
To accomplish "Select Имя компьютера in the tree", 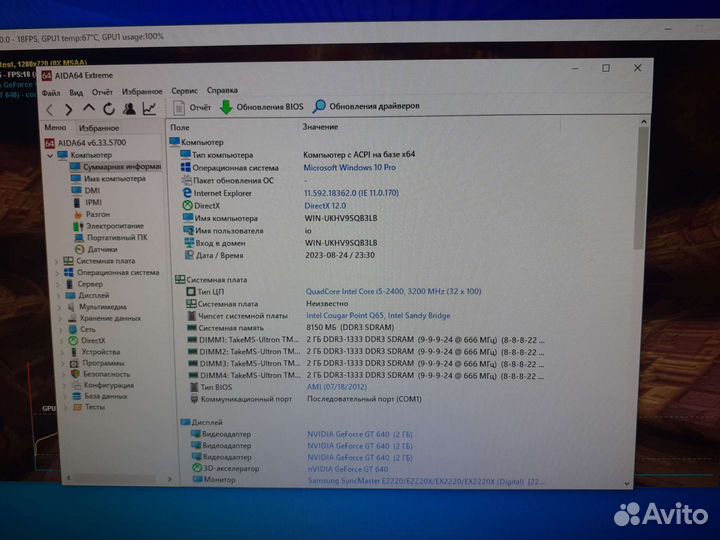I will 108,179.
